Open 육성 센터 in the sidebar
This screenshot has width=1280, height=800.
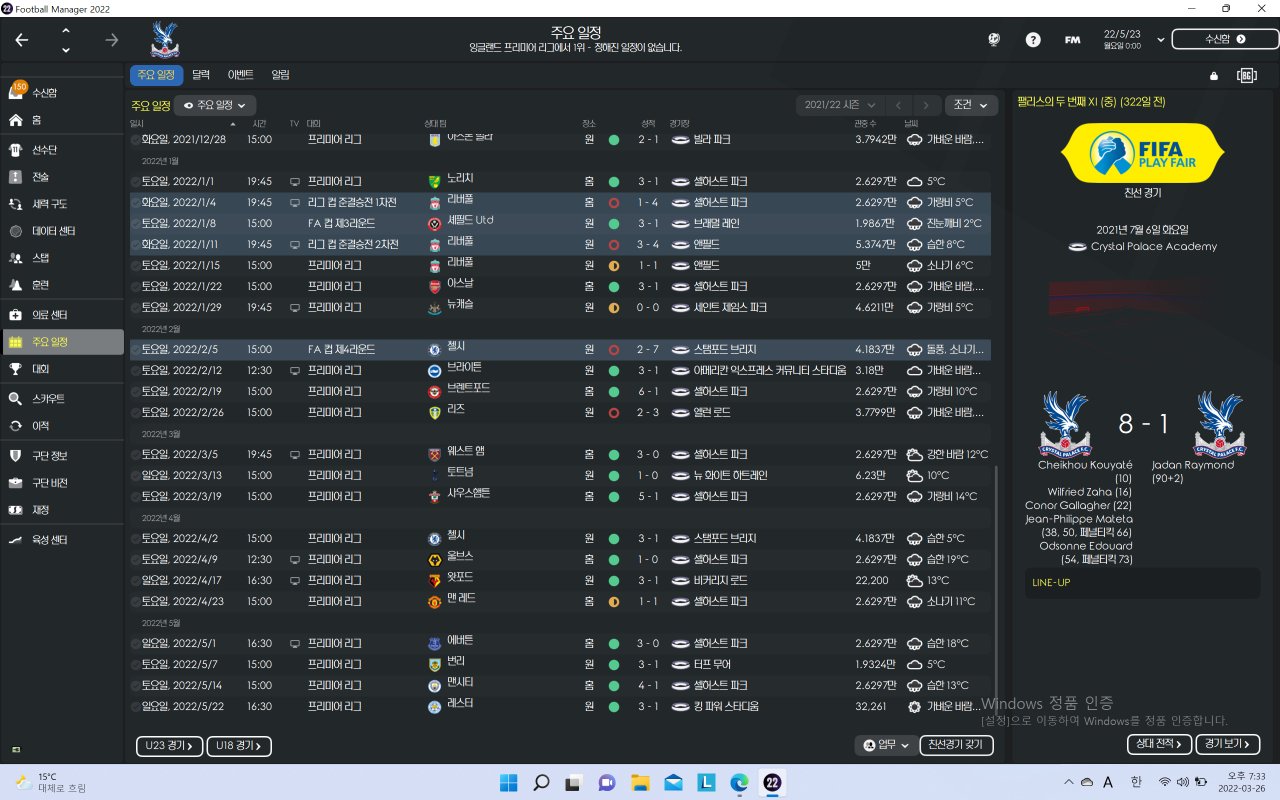coord(62,540)
